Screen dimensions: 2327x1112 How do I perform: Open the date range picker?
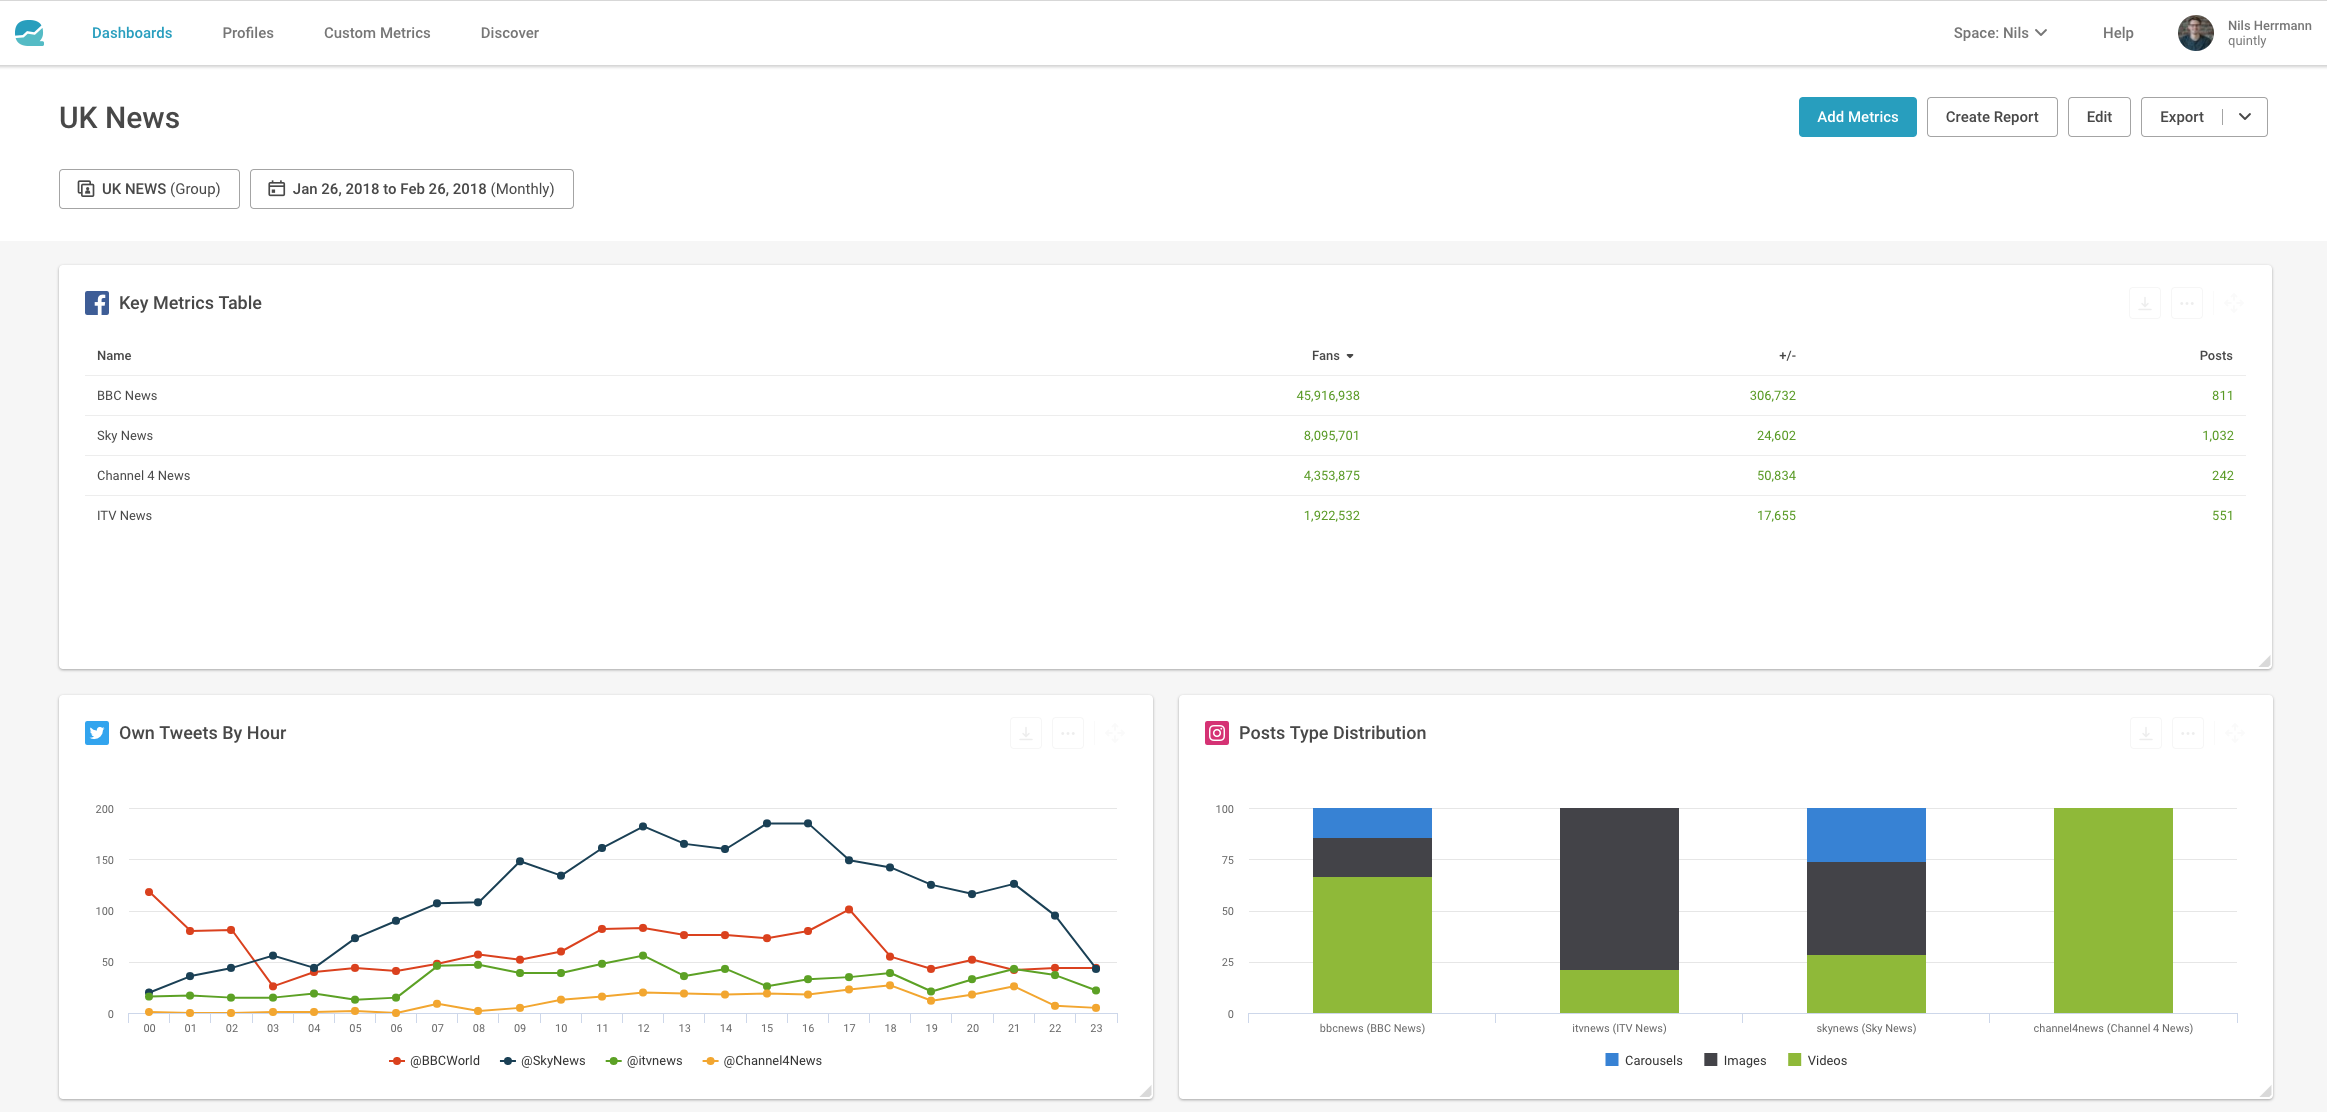pyautogui.click(x=412, y=189)
